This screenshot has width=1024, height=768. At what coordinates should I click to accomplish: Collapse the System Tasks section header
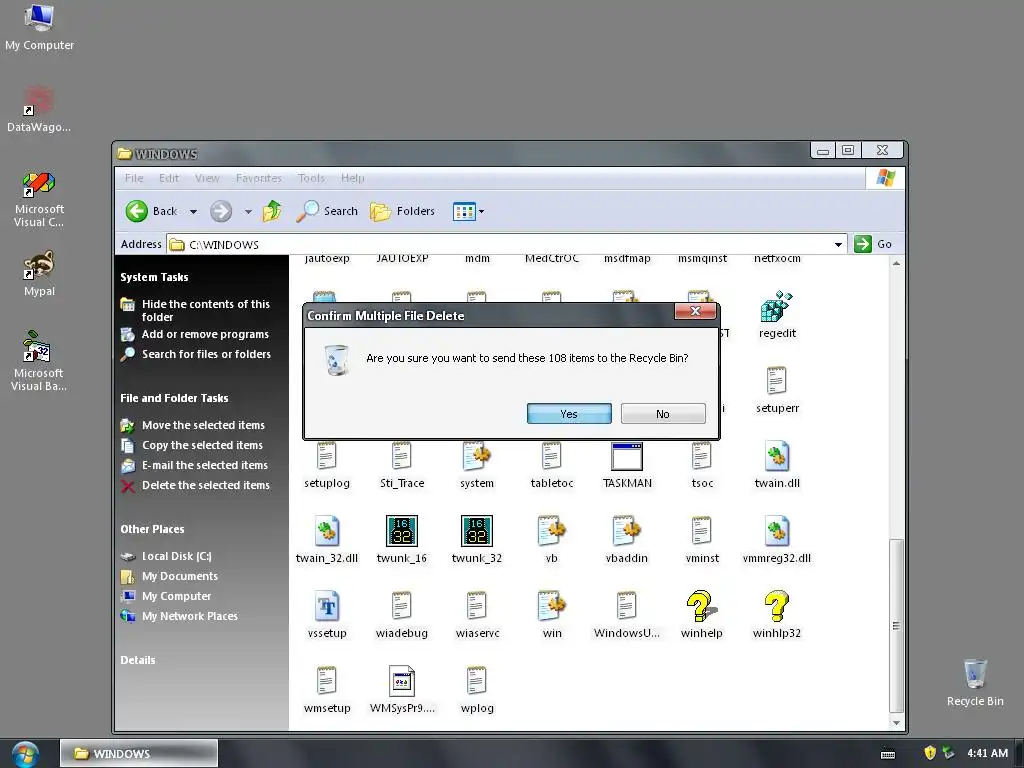coord(154,277)
